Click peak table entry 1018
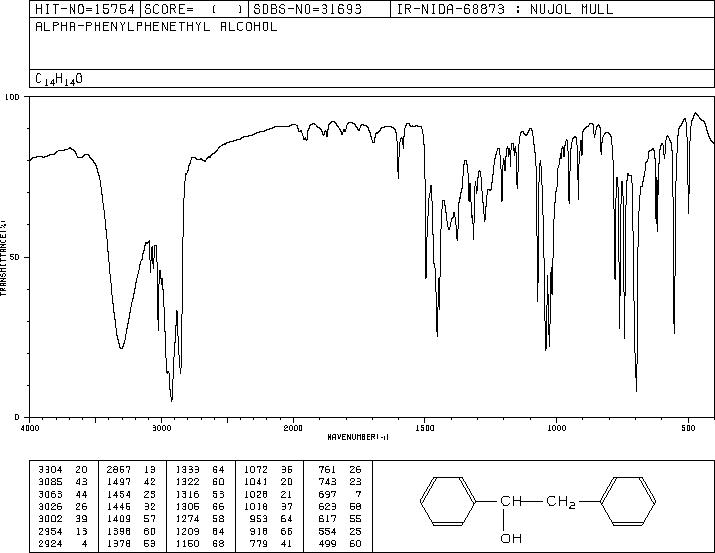The height and width of the screenshot is (553, 715). click(x=256, y=506)
